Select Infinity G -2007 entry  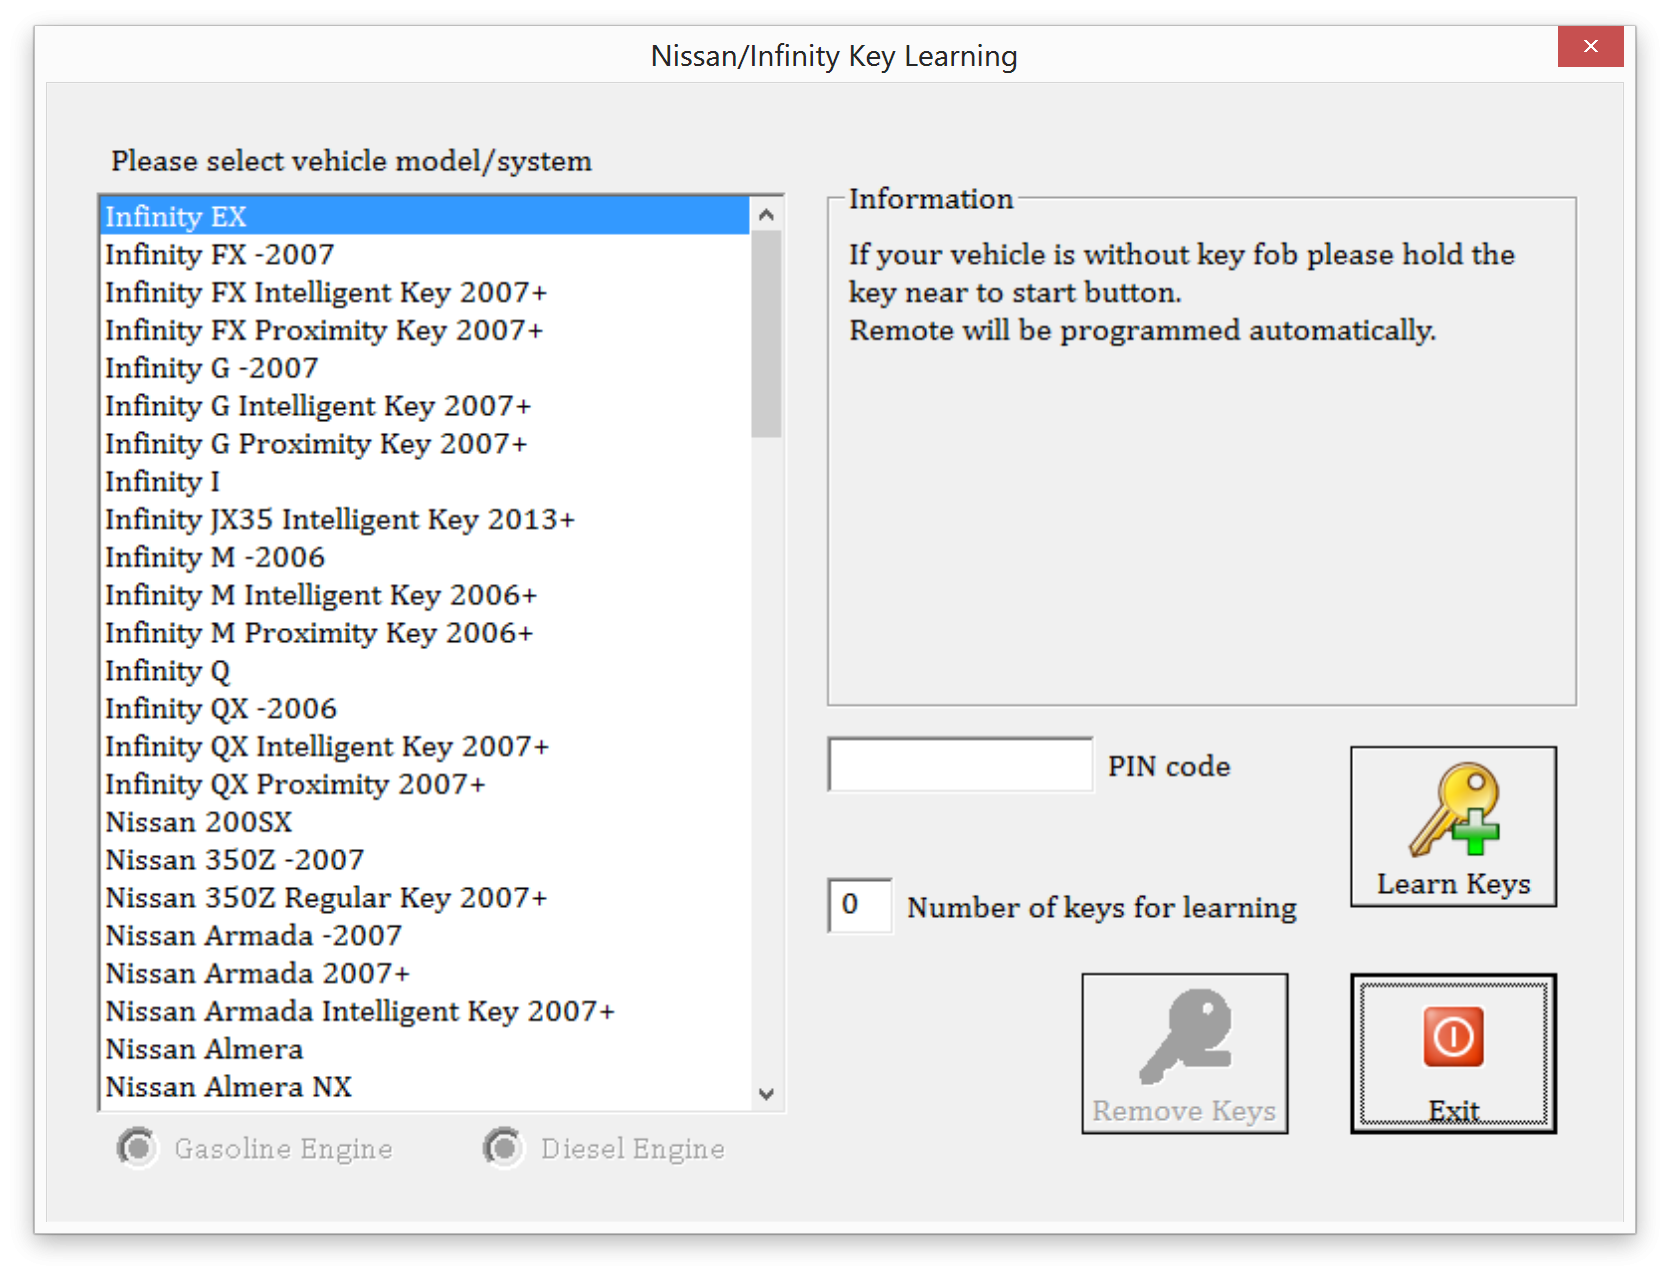point(425,368)
